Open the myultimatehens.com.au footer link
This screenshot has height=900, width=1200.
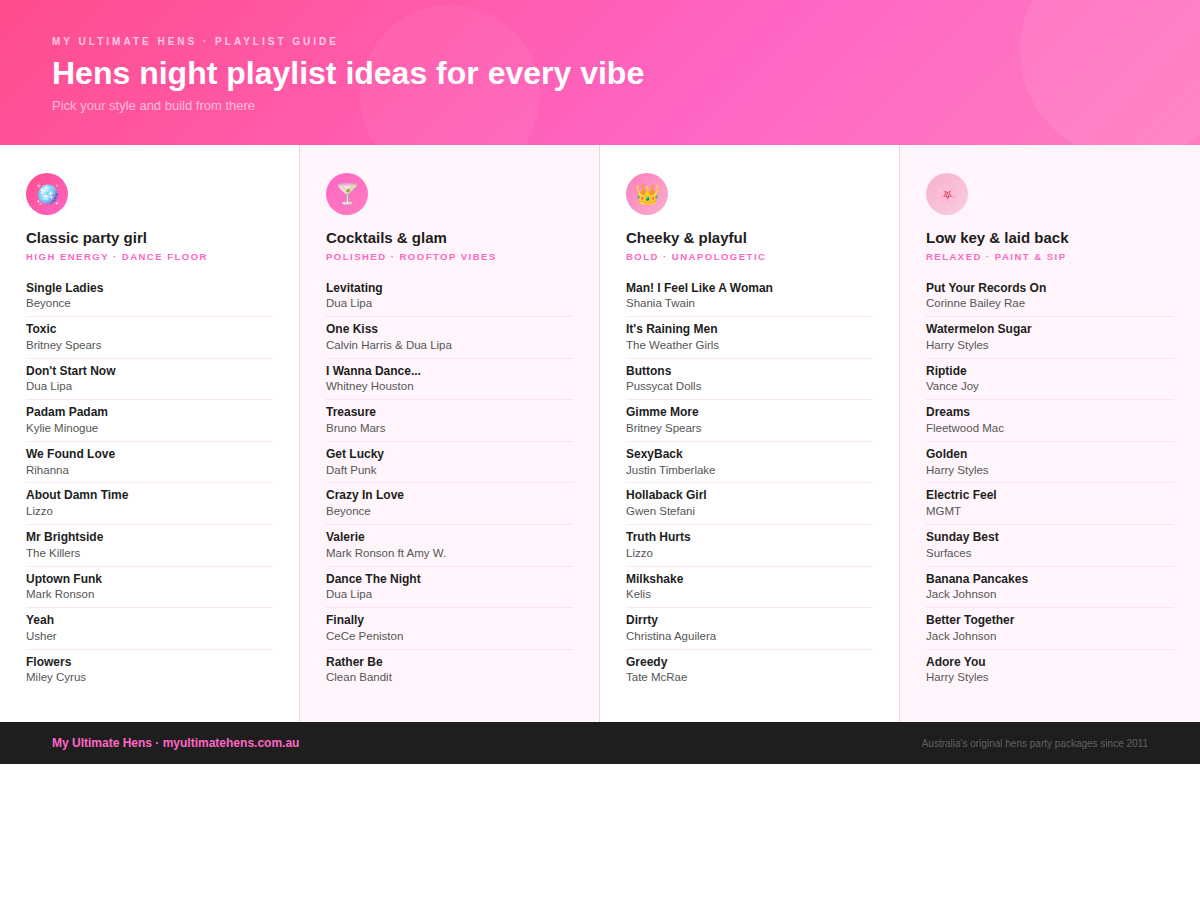pos(231,743)
